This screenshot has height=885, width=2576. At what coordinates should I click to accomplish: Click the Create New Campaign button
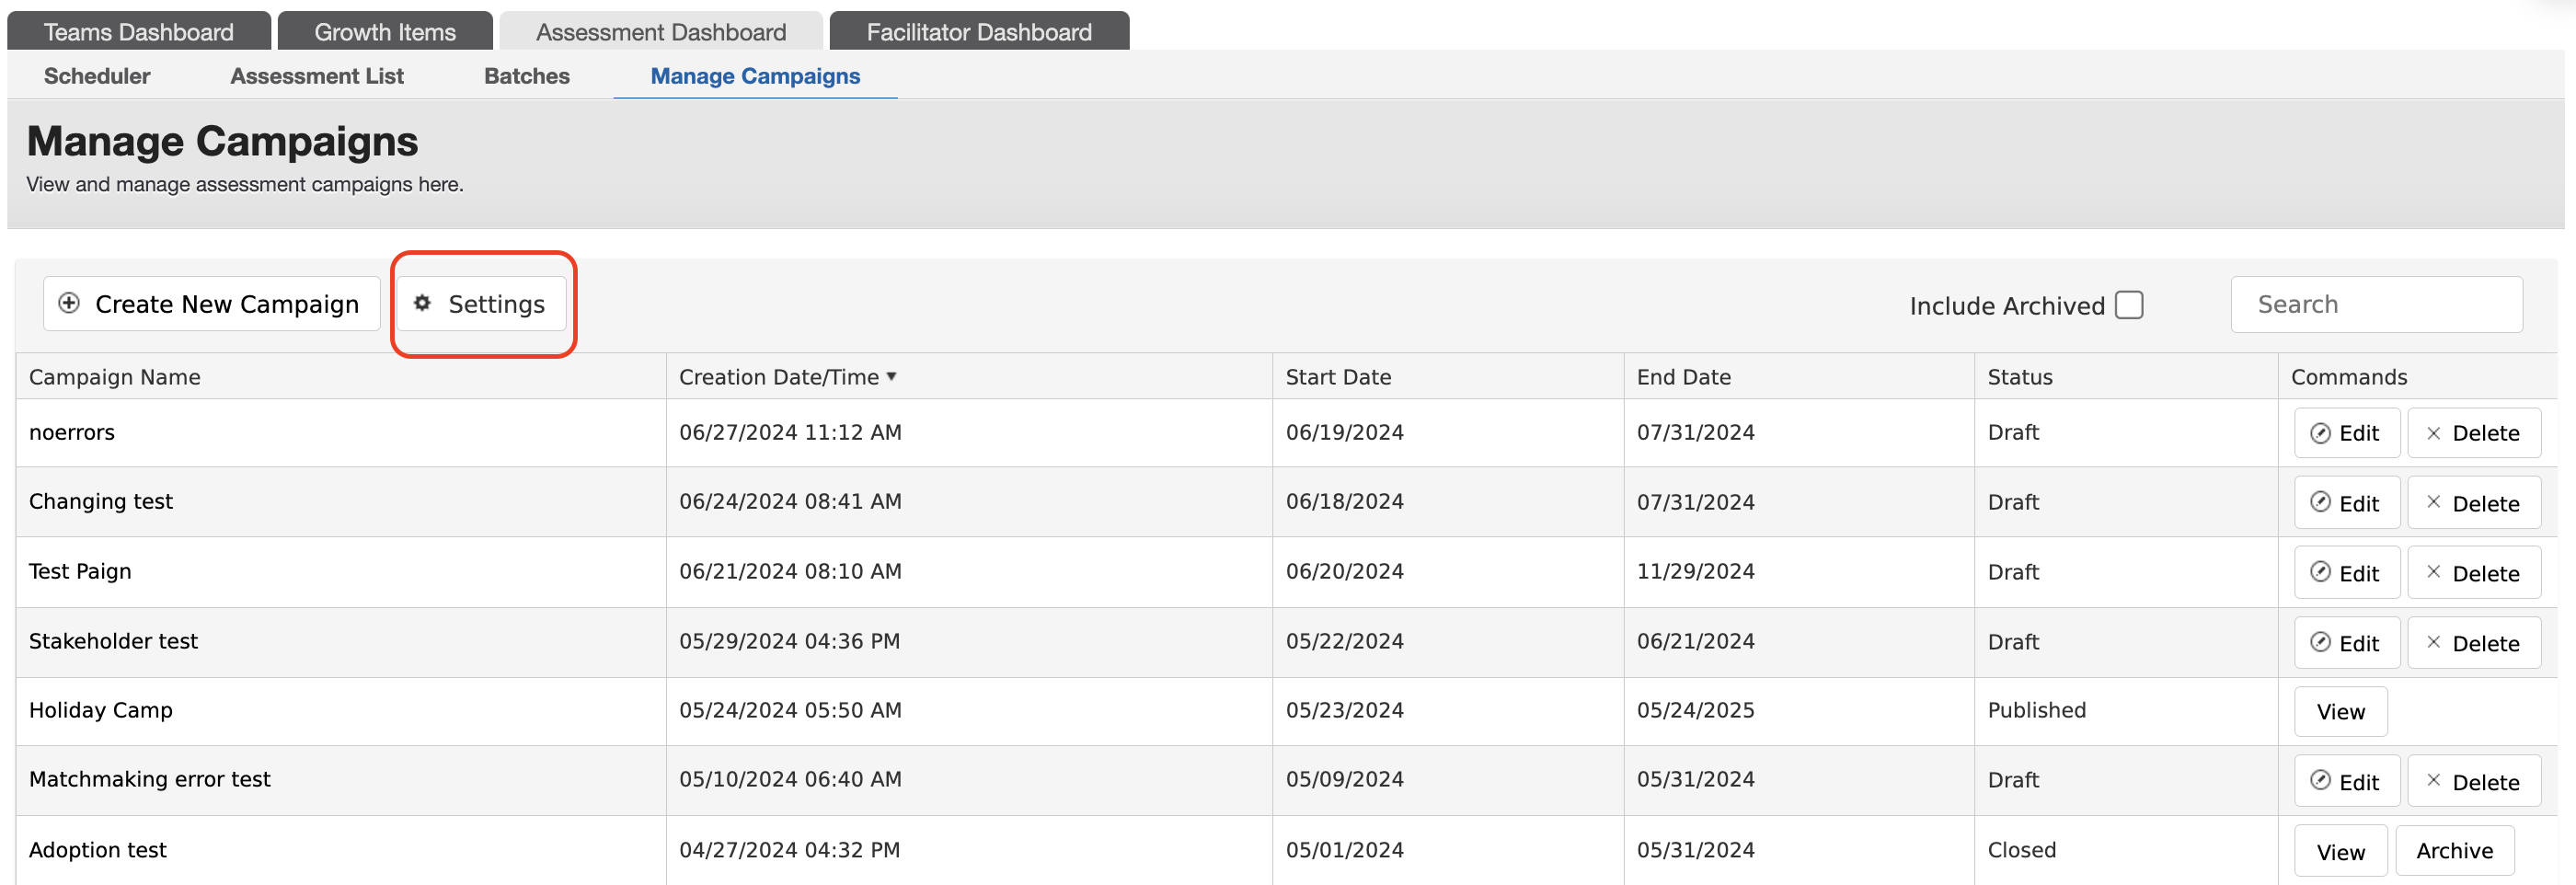tap(211, 304)
